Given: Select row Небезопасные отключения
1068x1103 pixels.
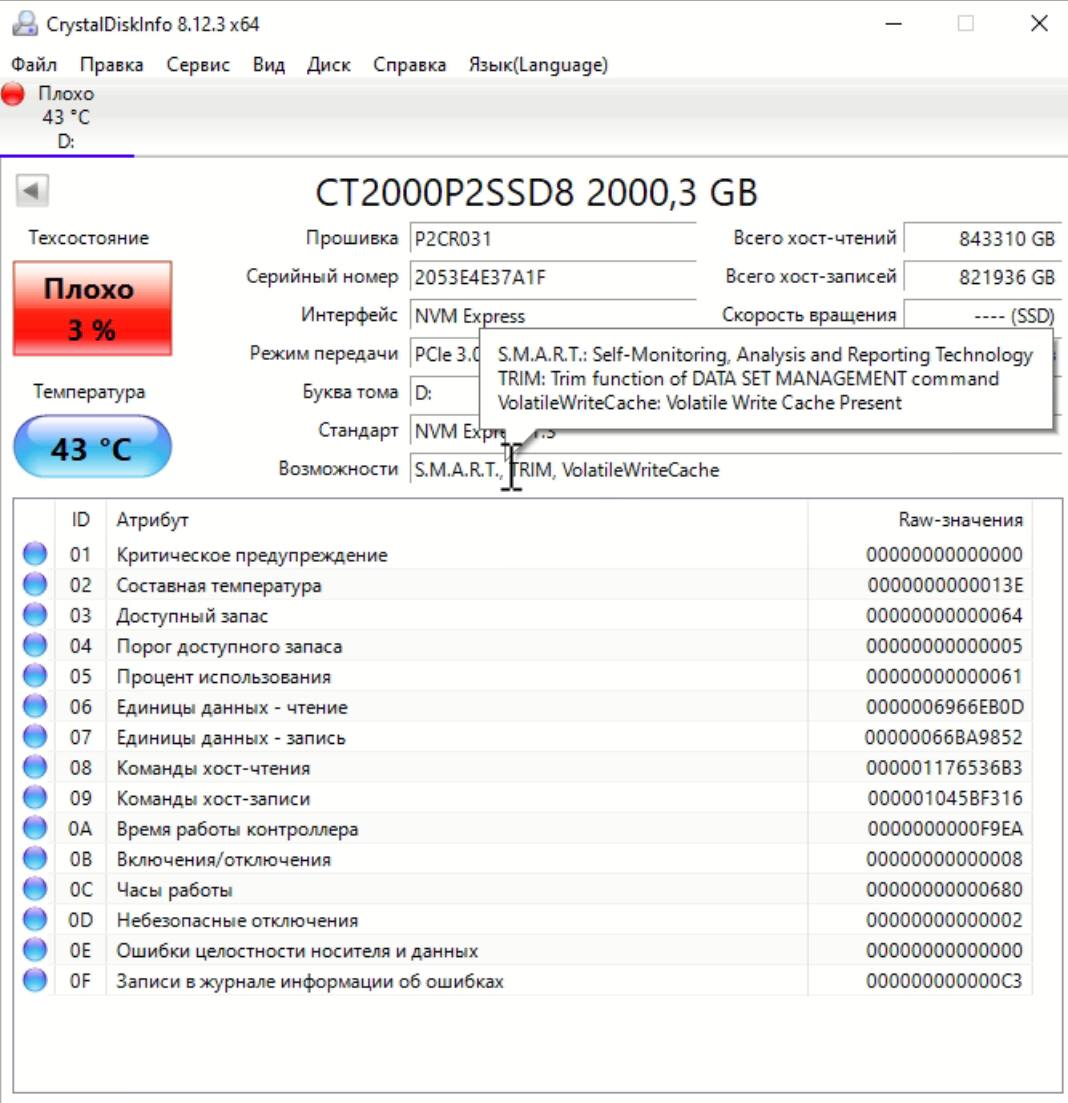Looking at the screenshot, I should click(x=523, y=919).
